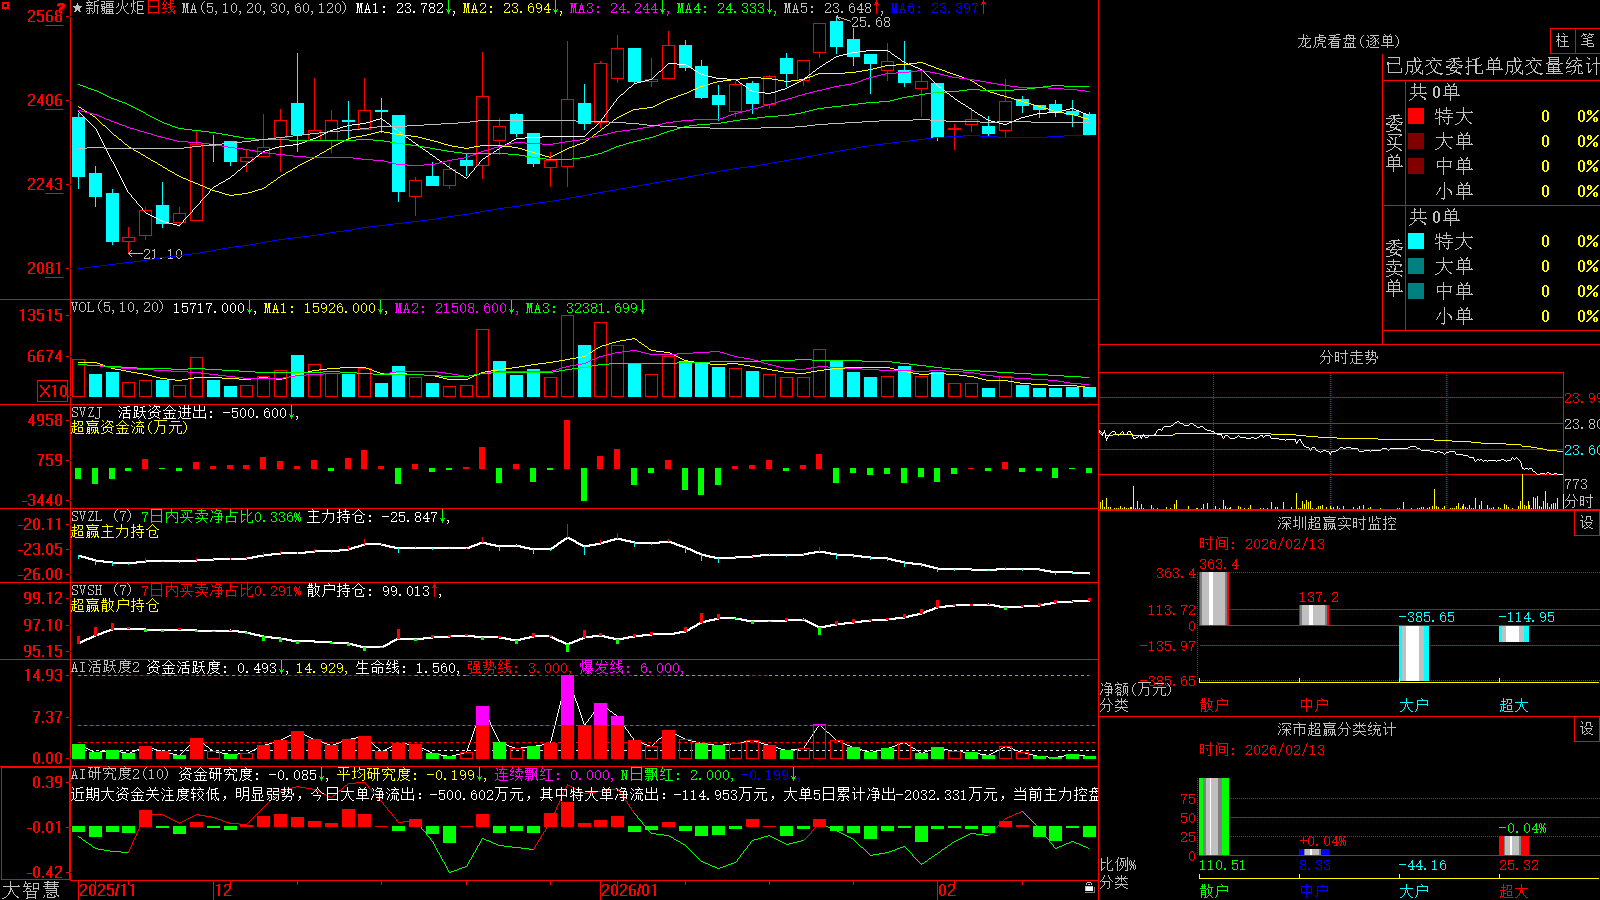The width and height of the screenshot is (1600, 900).
Task: Click the SVZJ indicator label
Action: tap(88, 412)
